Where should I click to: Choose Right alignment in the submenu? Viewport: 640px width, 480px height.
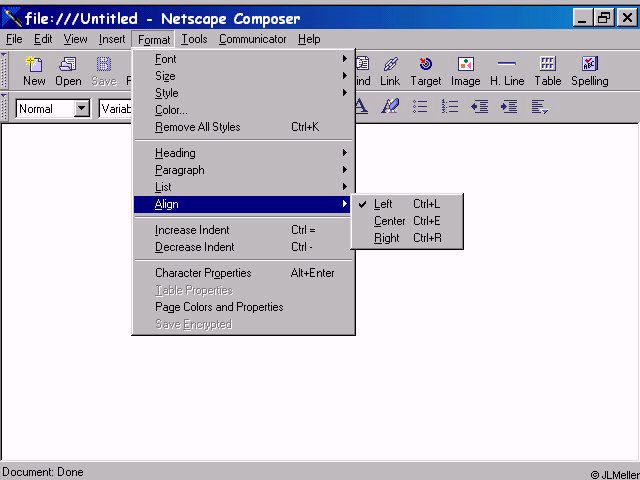407,238
